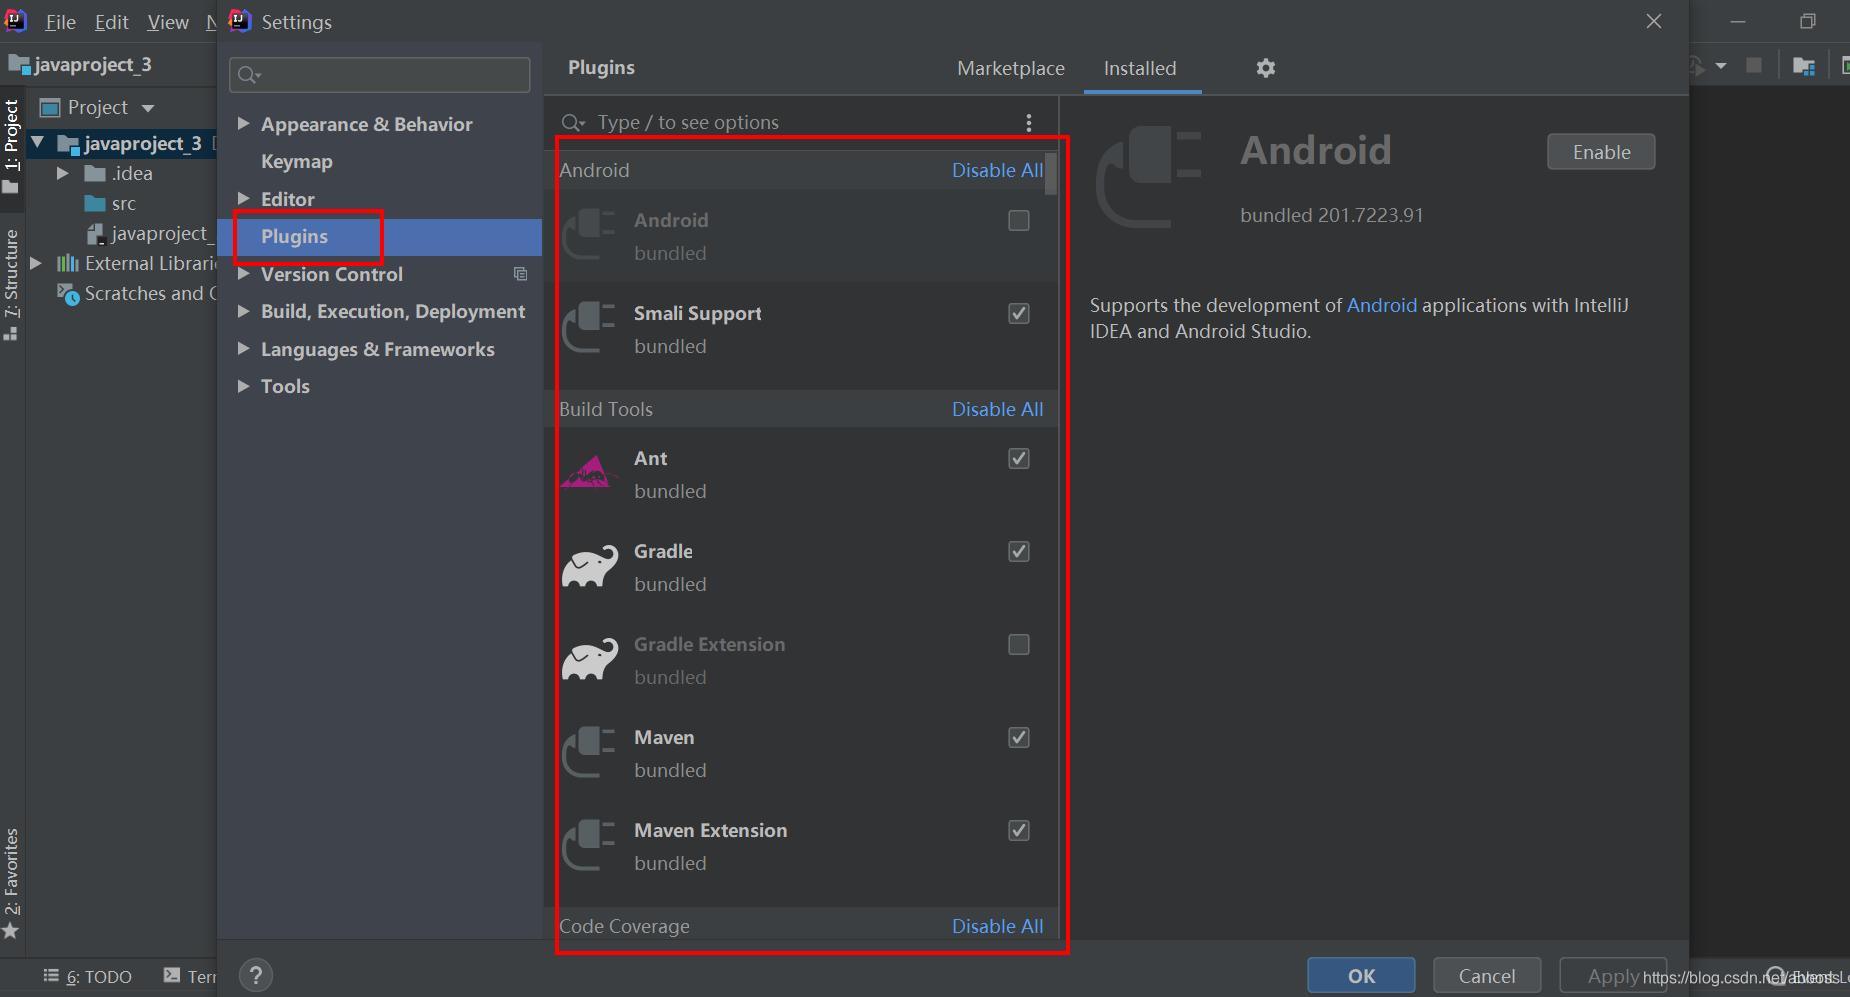Screen dimensions: 1850x997
Task: Click the help question mark icon
Action: (x=256, y=975)
